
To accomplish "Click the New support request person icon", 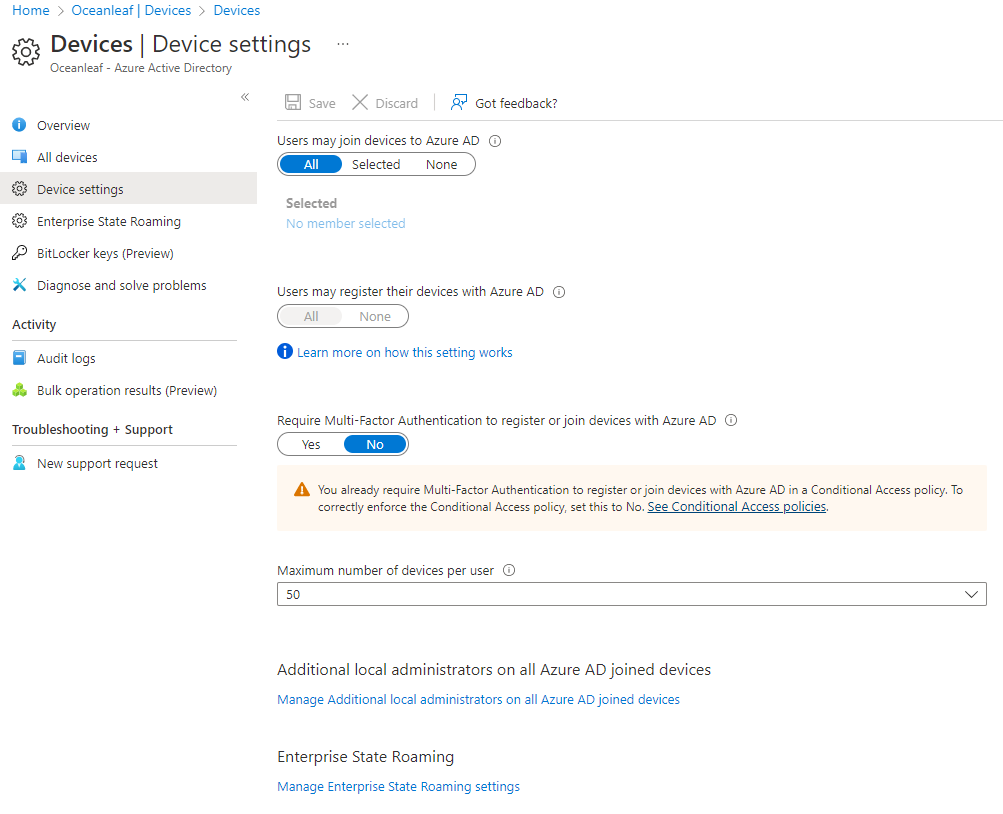I will tap(19, 462).
